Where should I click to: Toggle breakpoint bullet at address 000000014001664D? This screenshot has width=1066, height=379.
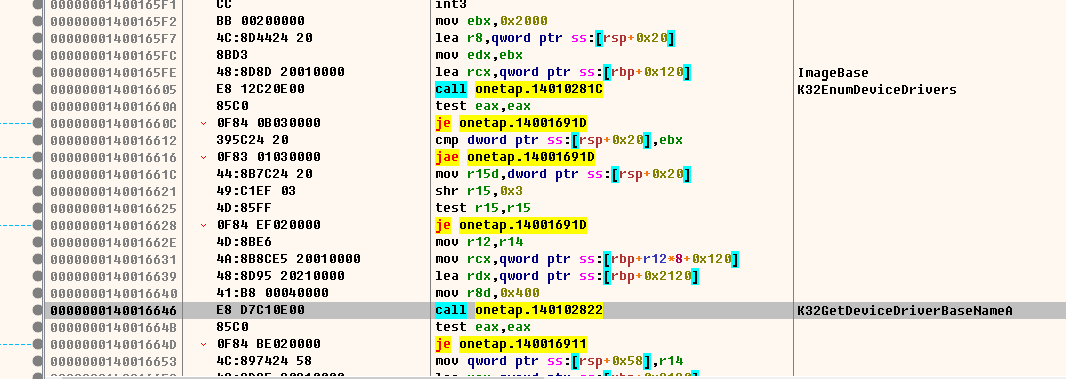pyautogui.click(x=37, y=344)
